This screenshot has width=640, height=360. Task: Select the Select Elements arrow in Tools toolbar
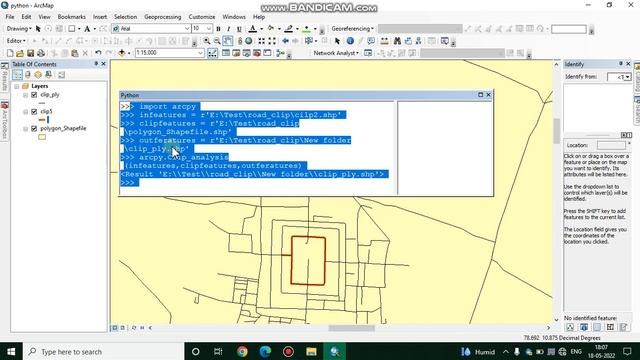coord(337,41)
